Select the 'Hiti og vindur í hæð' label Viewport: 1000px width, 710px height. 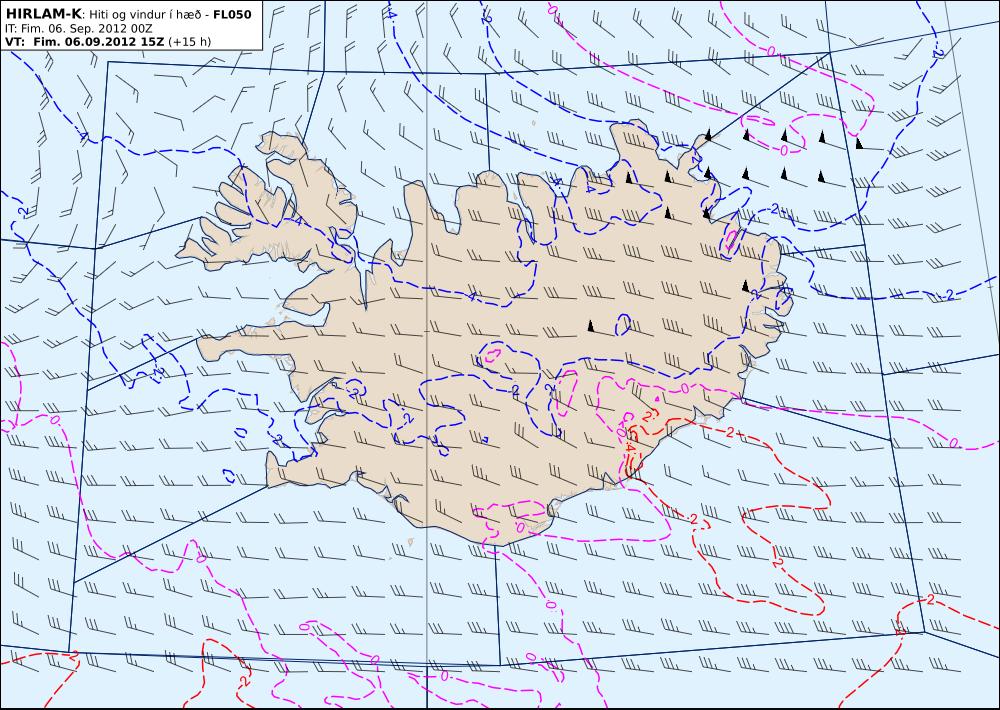(145, 15)
